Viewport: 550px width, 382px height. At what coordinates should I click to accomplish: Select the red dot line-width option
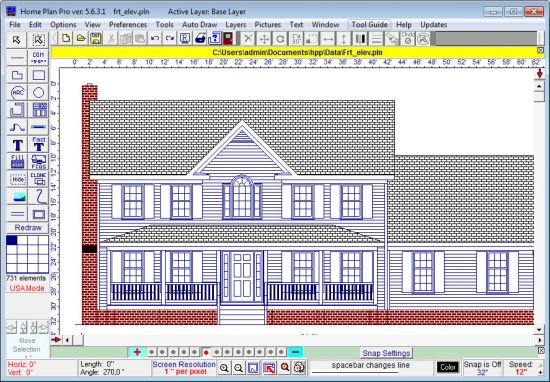[206, 352]
